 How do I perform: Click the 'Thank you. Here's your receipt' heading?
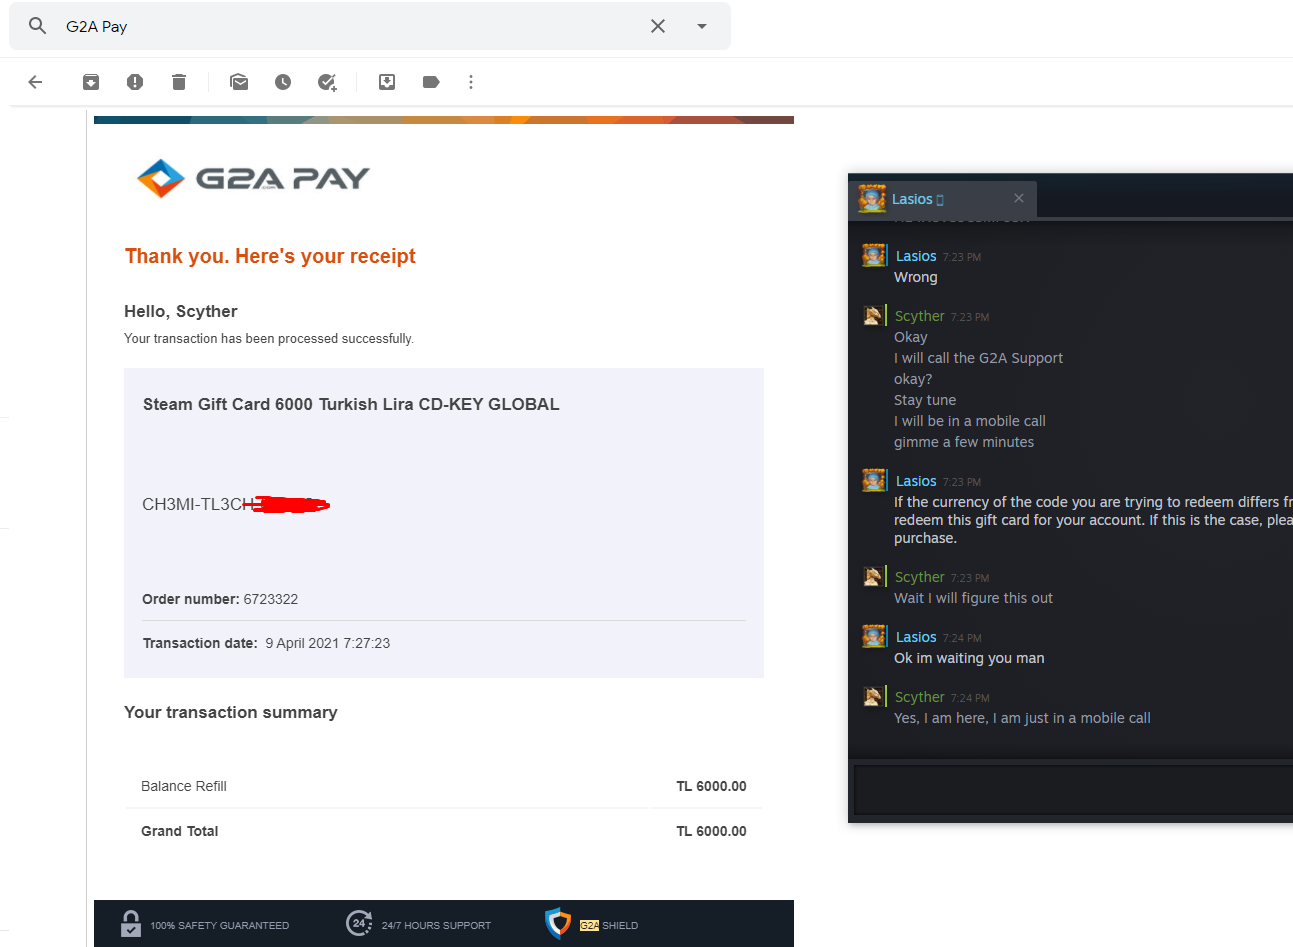[x=270, y=256]
